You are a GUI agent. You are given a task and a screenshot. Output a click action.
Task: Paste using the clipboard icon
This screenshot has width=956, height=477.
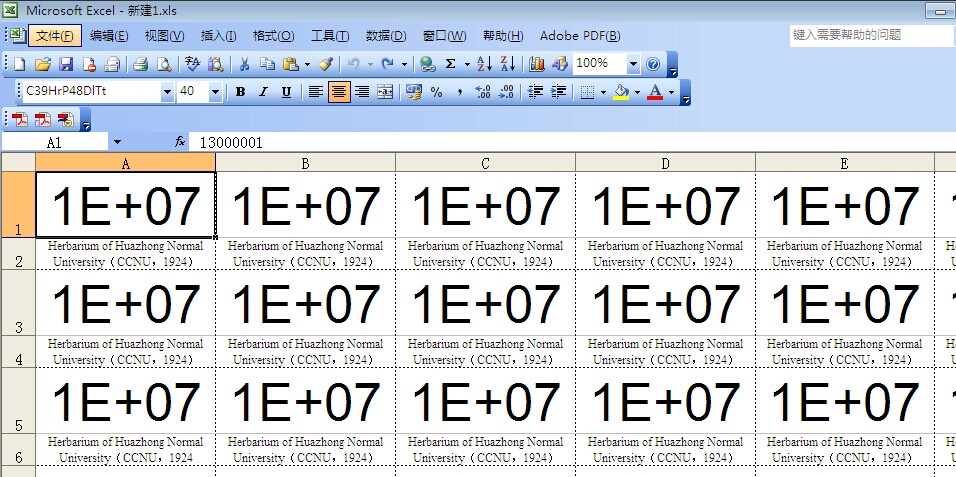(x=291, y=64)
